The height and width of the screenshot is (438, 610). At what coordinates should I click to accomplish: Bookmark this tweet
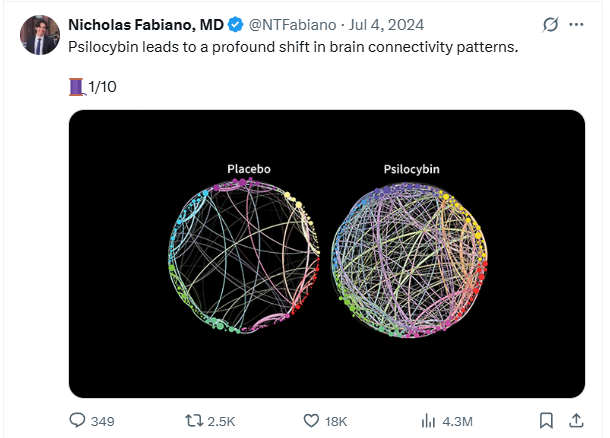tap(546, 421)
